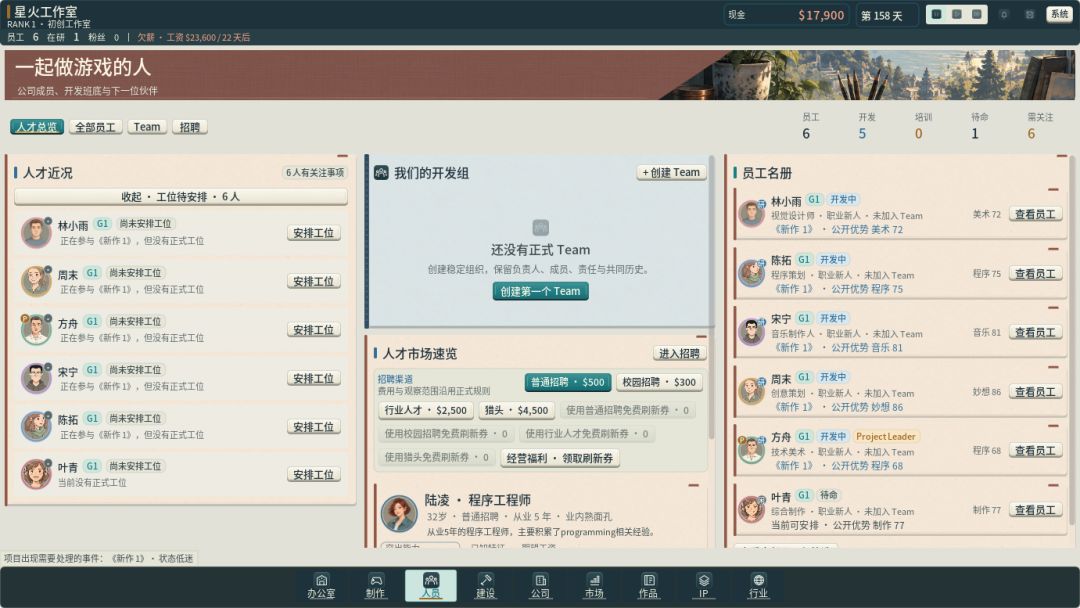This screenshot has width=1080, height=608.
Task: Click 叶青's avatar in 人才近况 list
Action: 36,474
